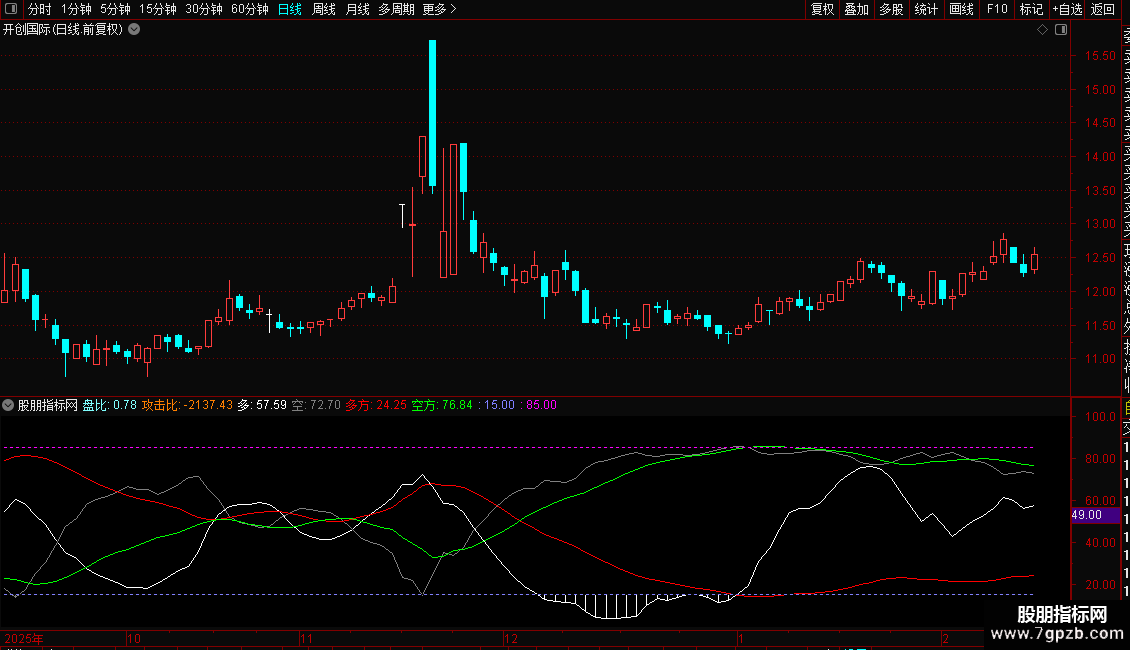Switch to the 周线 weekly chart tab

pyautogui.click(x=324, y=9)
